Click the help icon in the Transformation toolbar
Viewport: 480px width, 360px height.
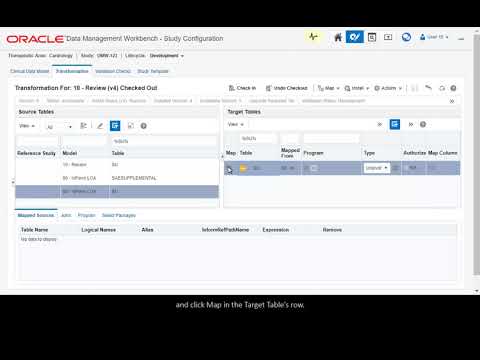point(453,88)
